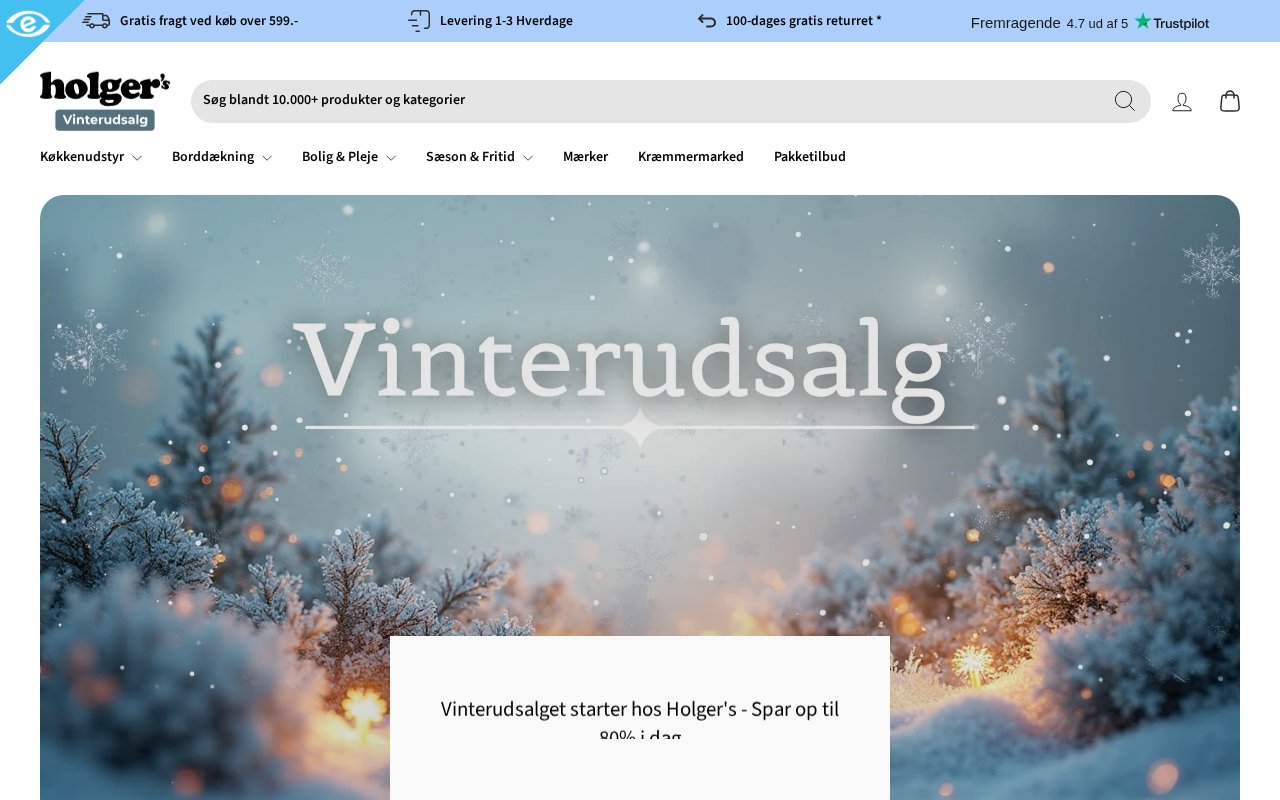Click the magnifying glass search icon
The height and width of the screenshot is (800, 1280).
[x=1125, y=101]
